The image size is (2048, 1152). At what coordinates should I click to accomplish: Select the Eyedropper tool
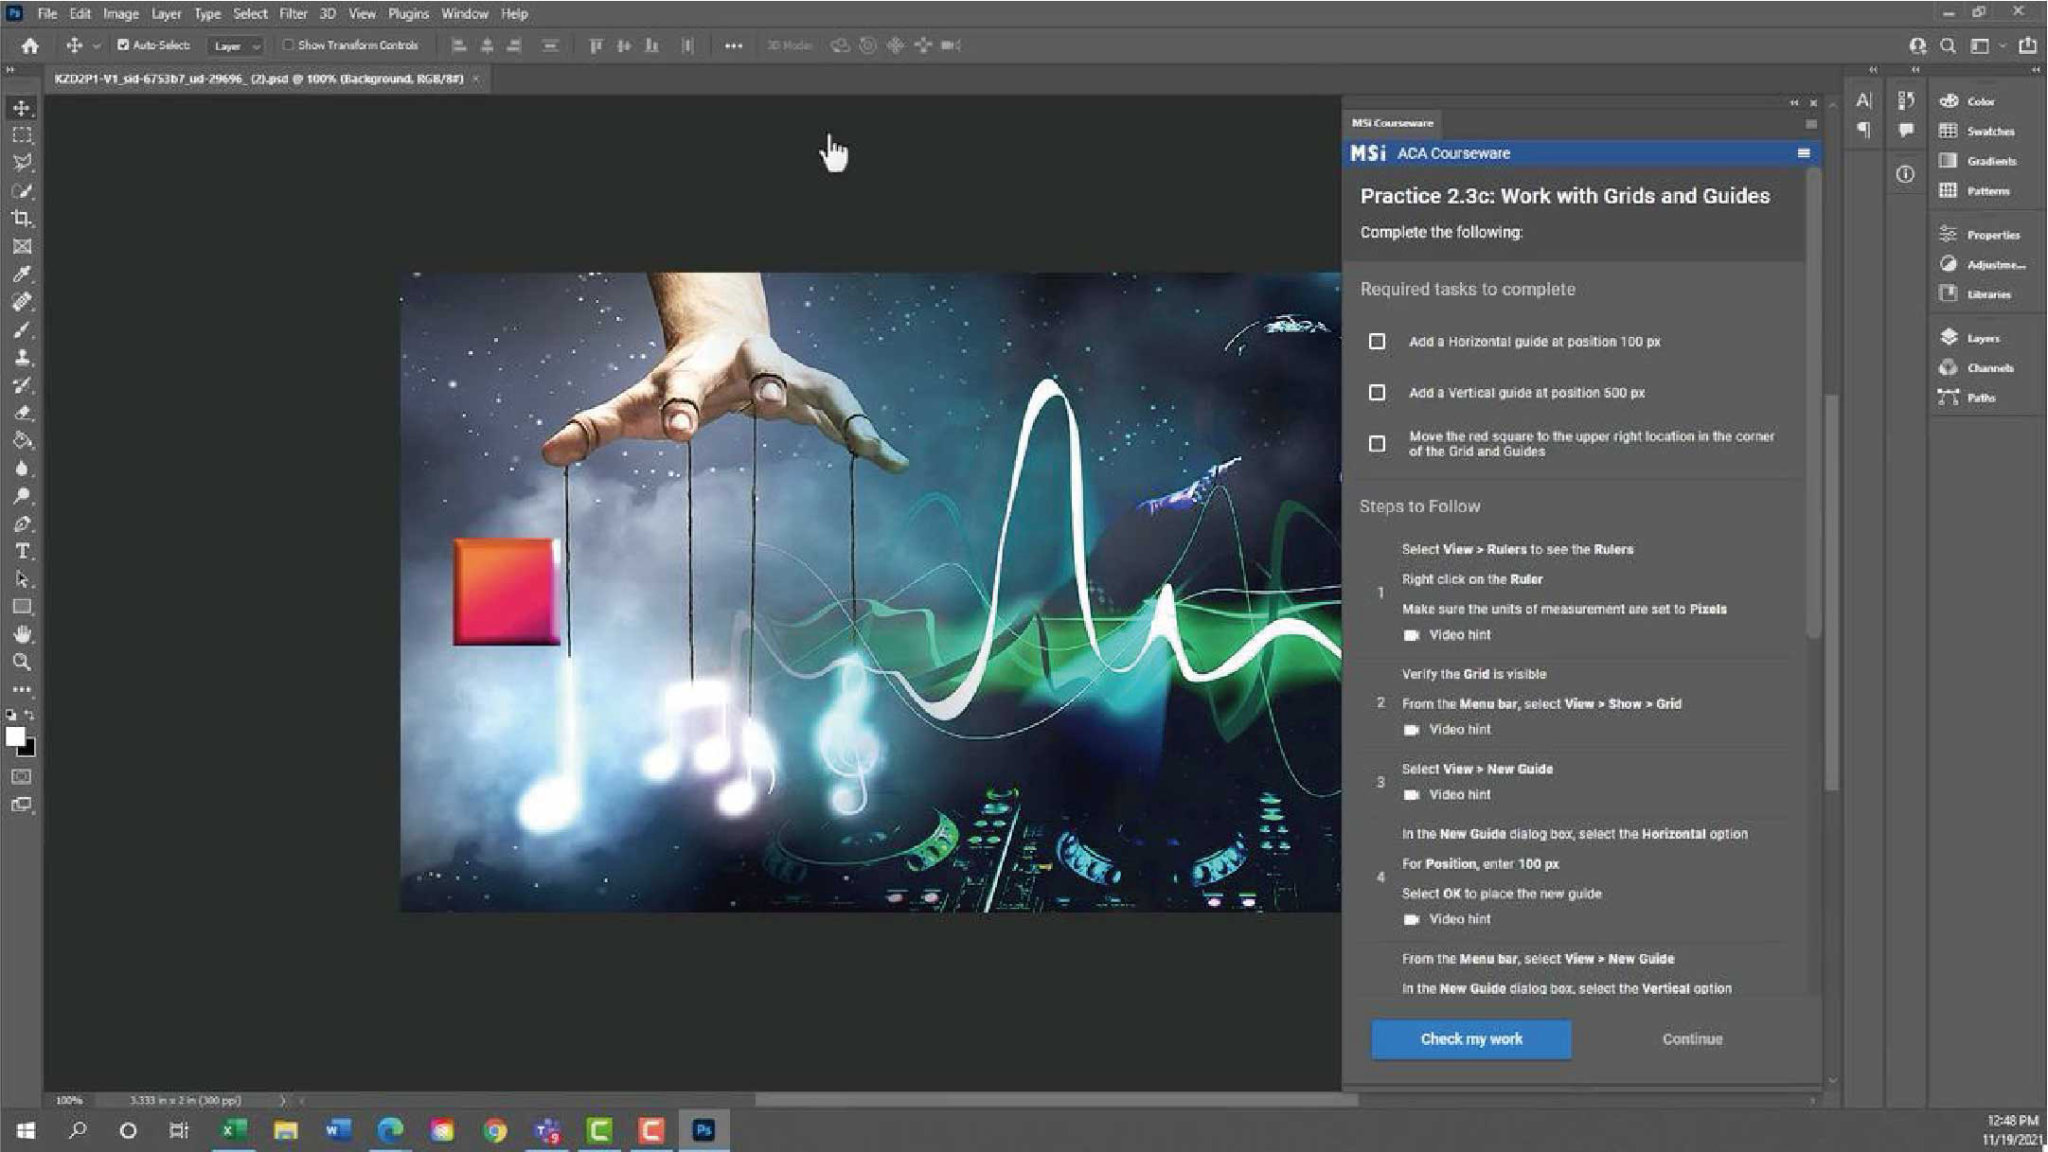pyautogui.click(x=21, y=274)
